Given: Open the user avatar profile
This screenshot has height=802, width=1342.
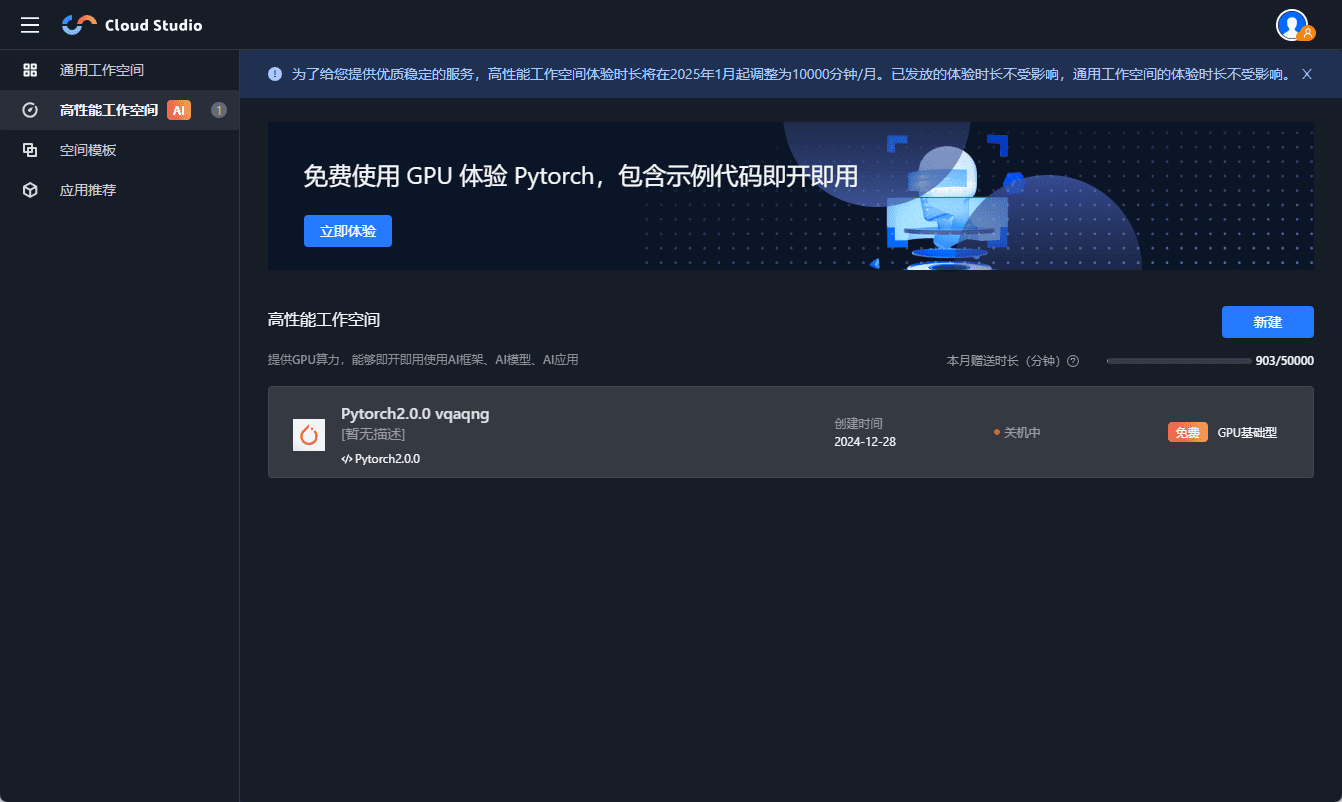Looking at the screenshot, I should [x=1293, y=25].
